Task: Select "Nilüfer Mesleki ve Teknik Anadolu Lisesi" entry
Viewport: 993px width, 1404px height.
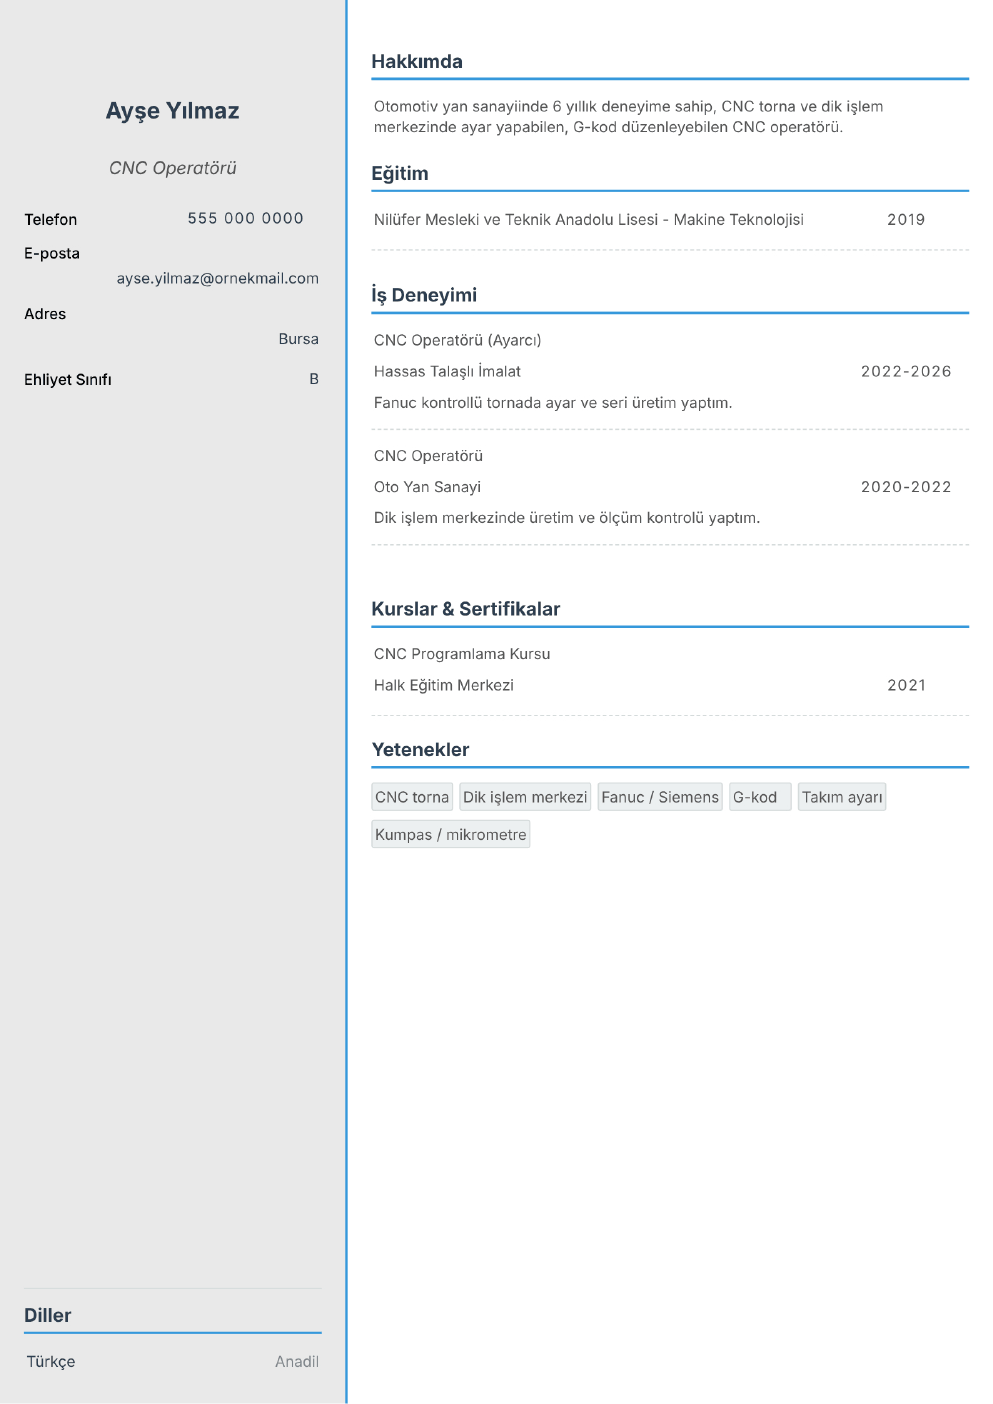Action: [589, 219]
